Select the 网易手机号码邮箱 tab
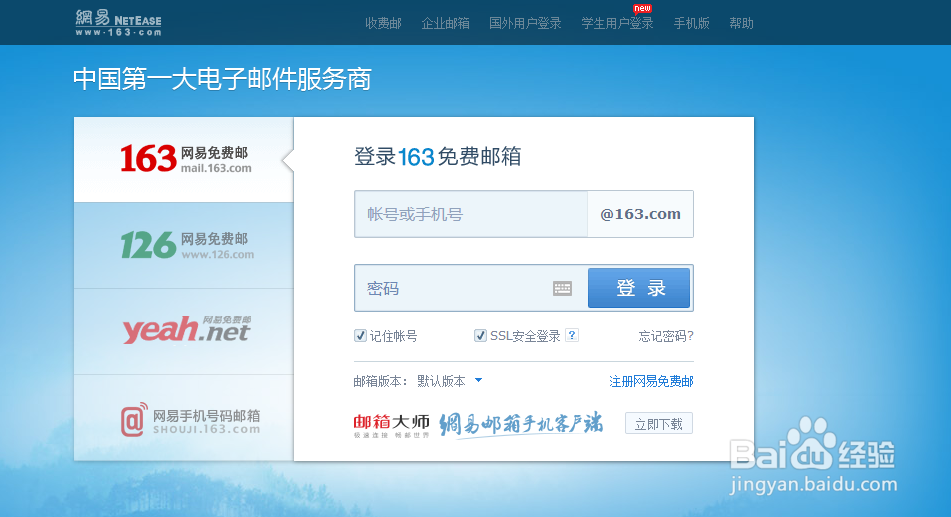Viewport: 951px width, 517px height. 184,418
